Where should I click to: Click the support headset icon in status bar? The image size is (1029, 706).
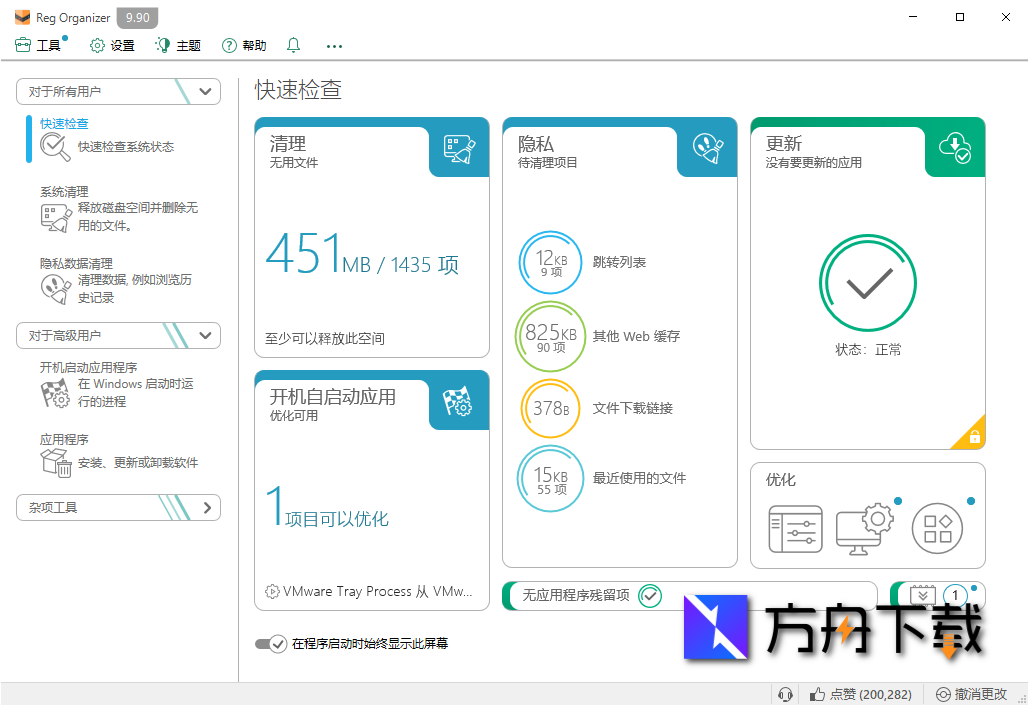tap(785, 693)
